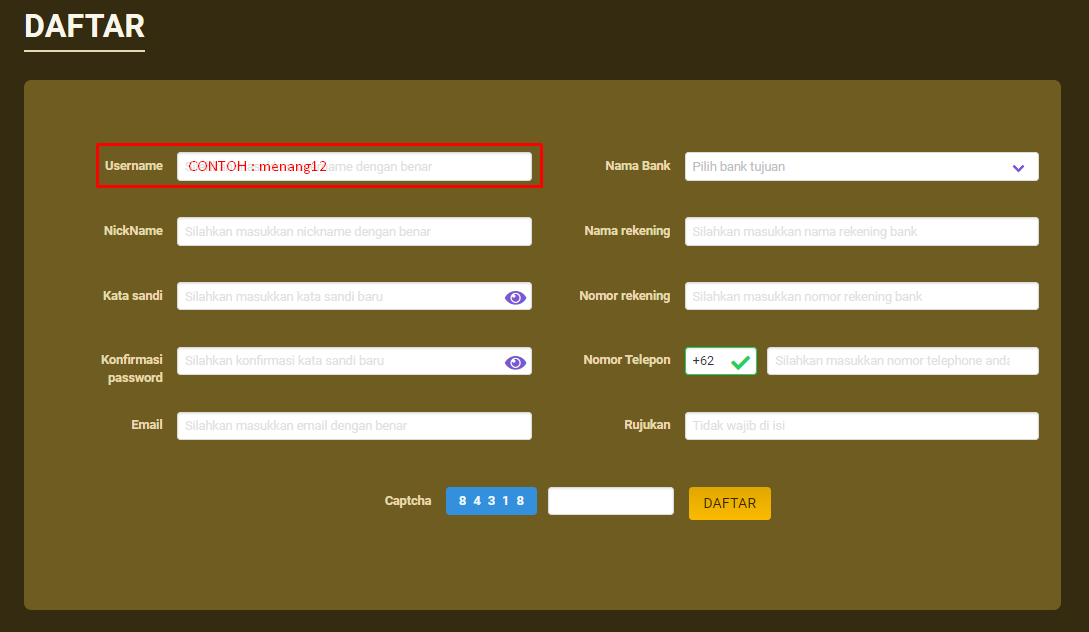This screenshot has height=632, width=1089.
Task: Click the Nama Bank label text
Action: coord(637,166)
